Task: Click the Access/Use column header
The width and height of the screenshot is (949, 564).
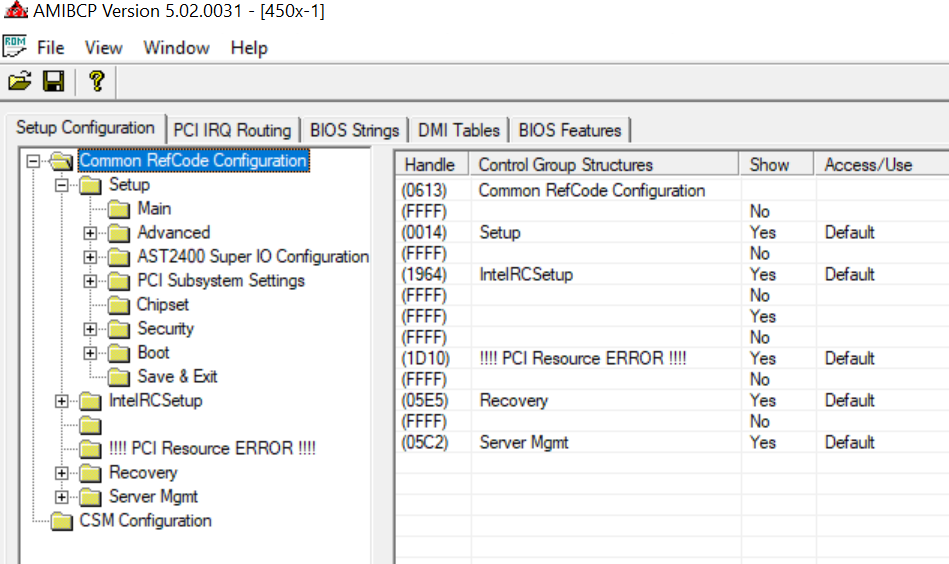Action: point(868,165)
